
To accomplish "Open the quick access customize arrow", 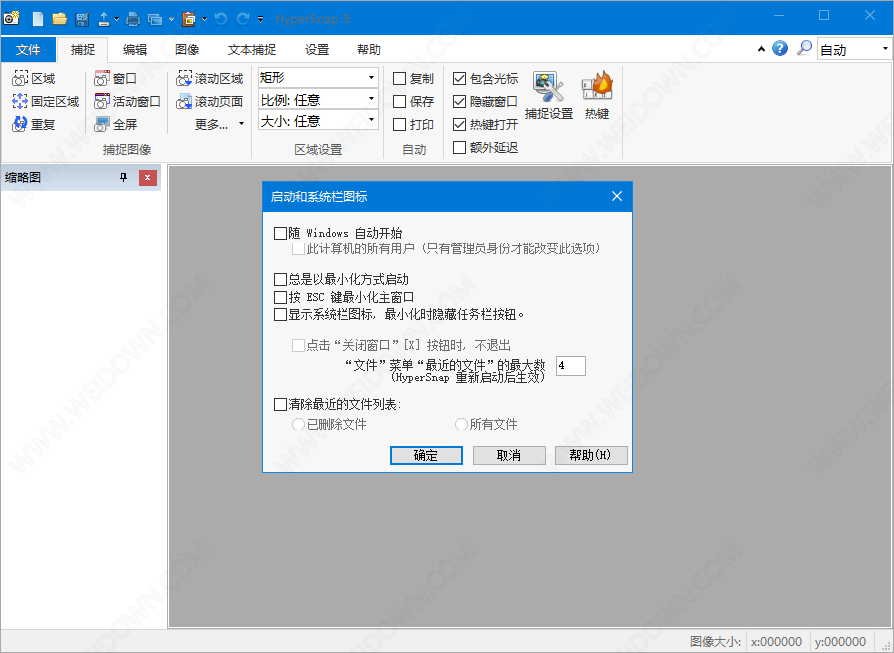I will (260, 19).
